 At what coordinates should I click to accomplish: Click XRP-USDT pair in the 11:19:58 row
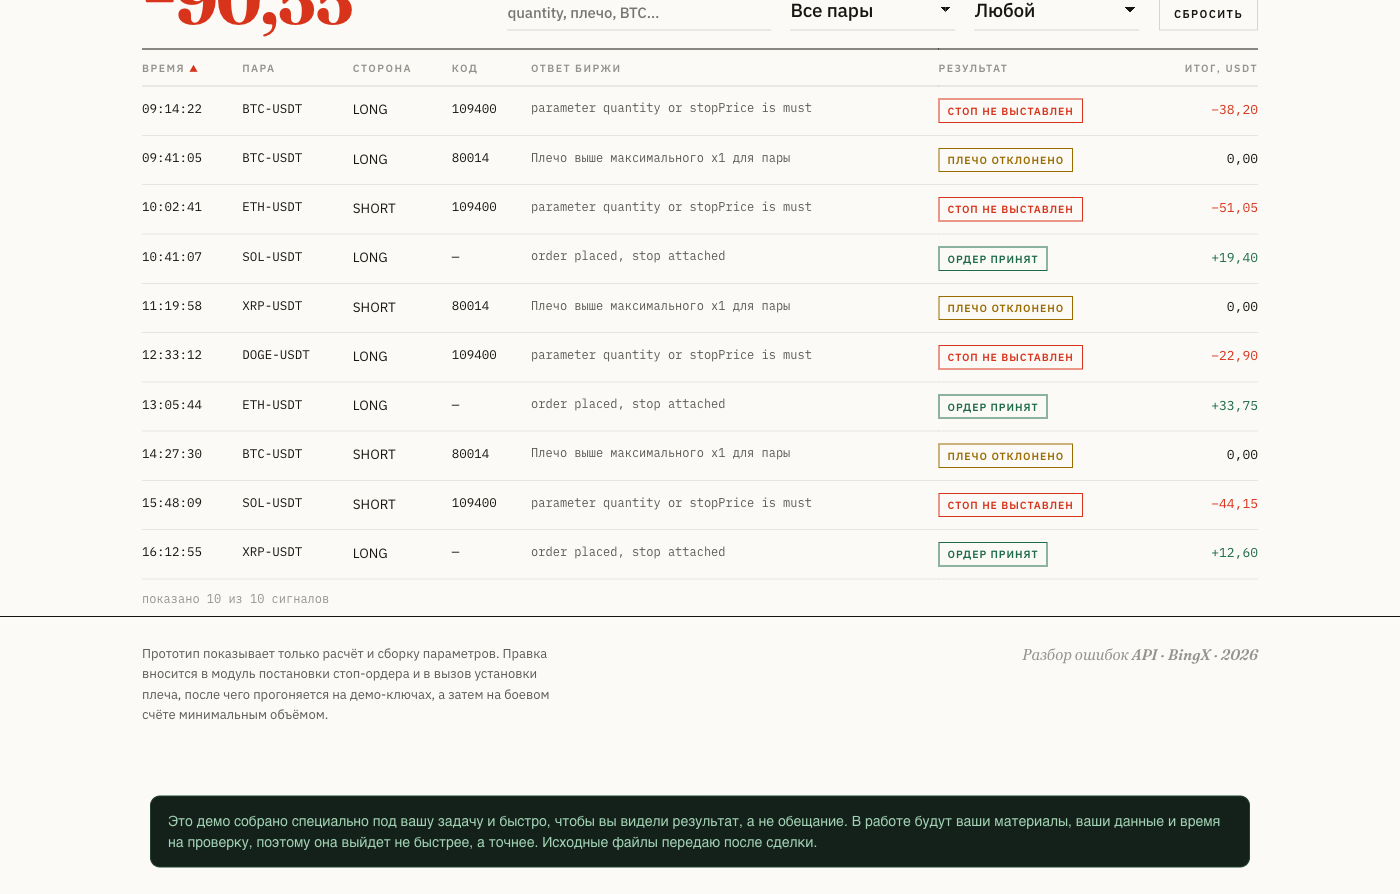[272, 306]
